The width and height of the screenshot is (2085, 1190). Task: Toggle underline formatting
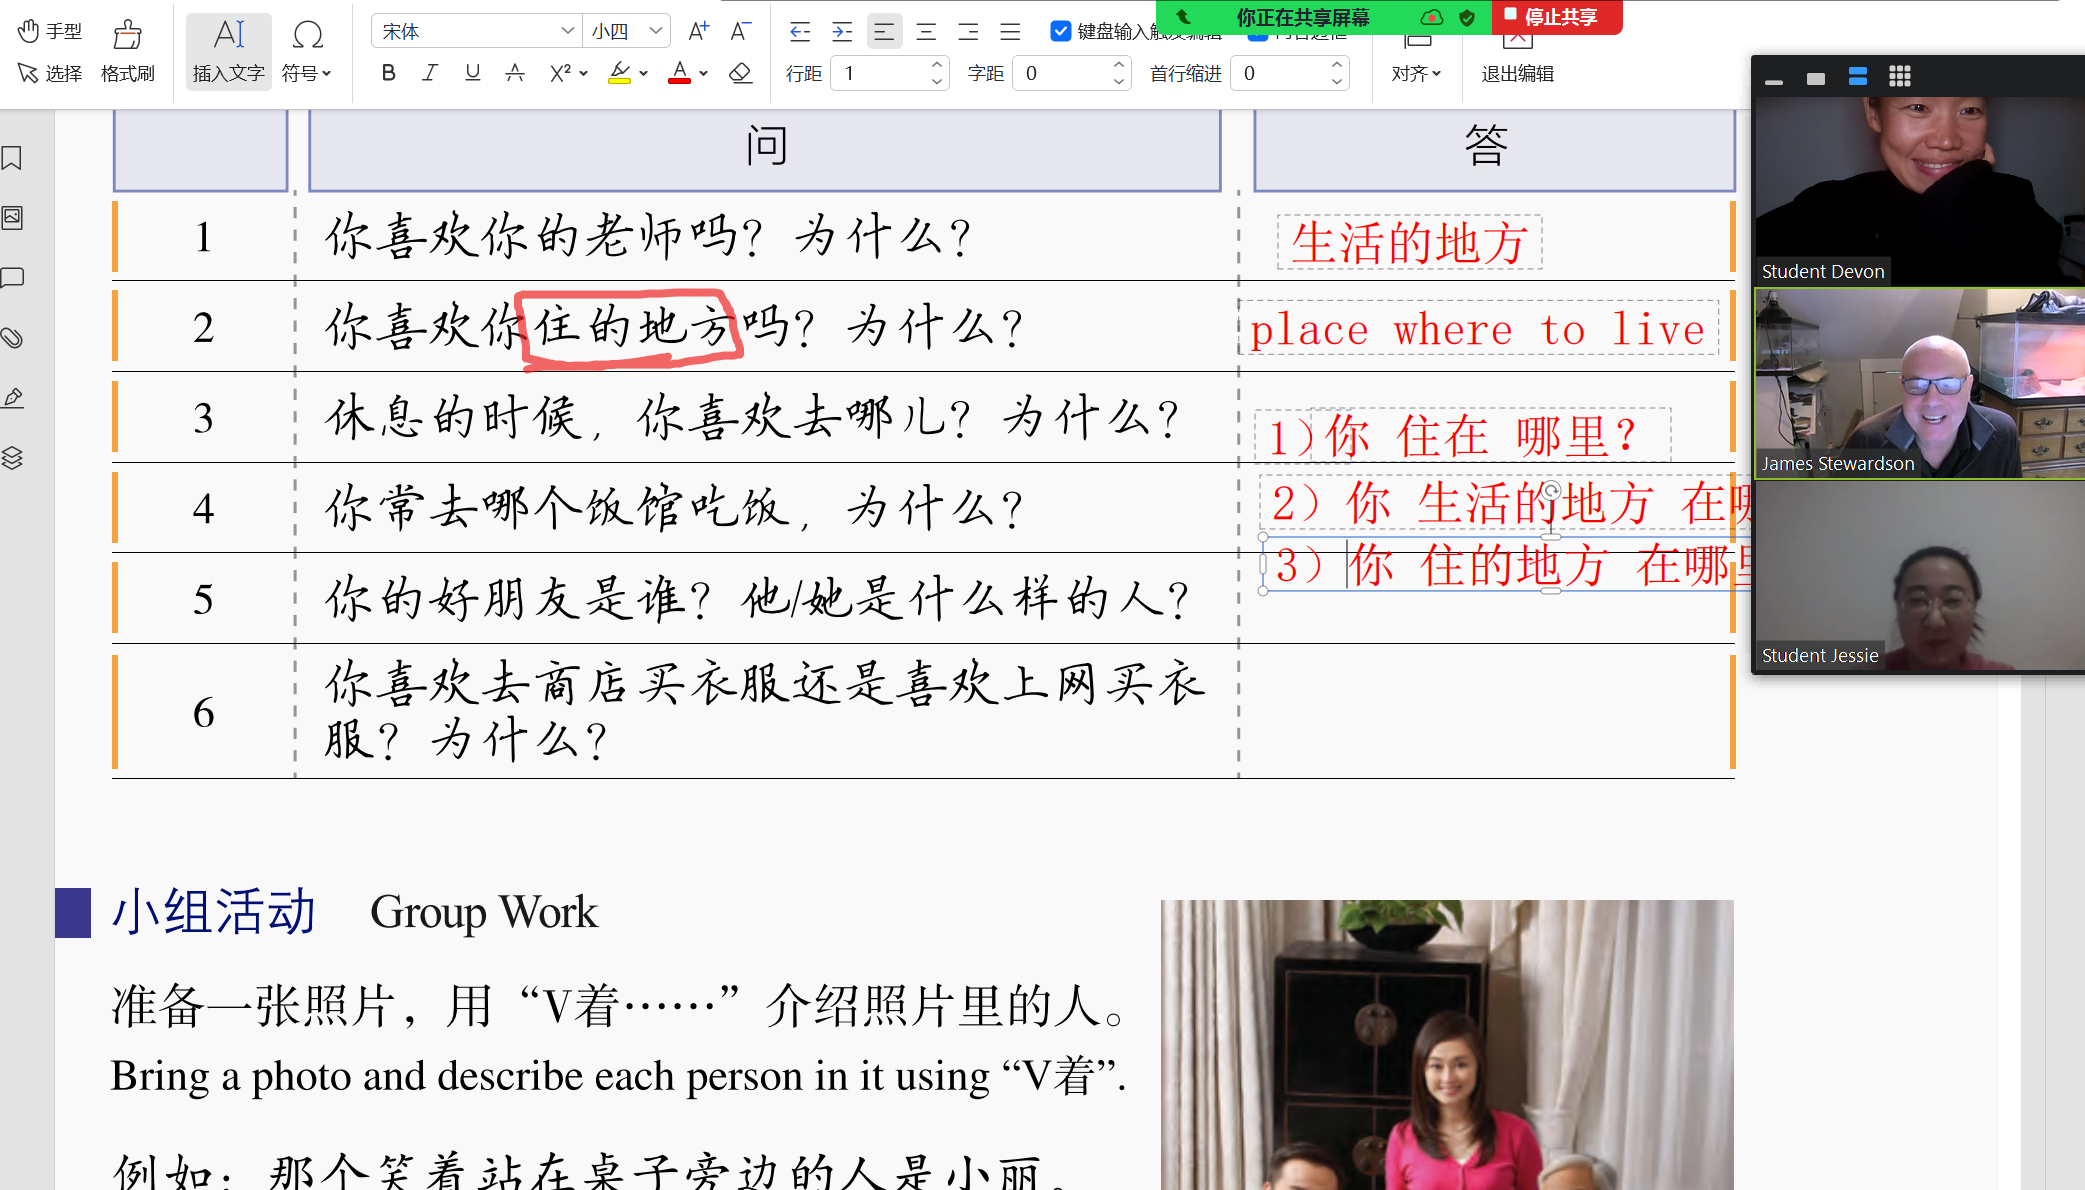click(x=472, y=73)
